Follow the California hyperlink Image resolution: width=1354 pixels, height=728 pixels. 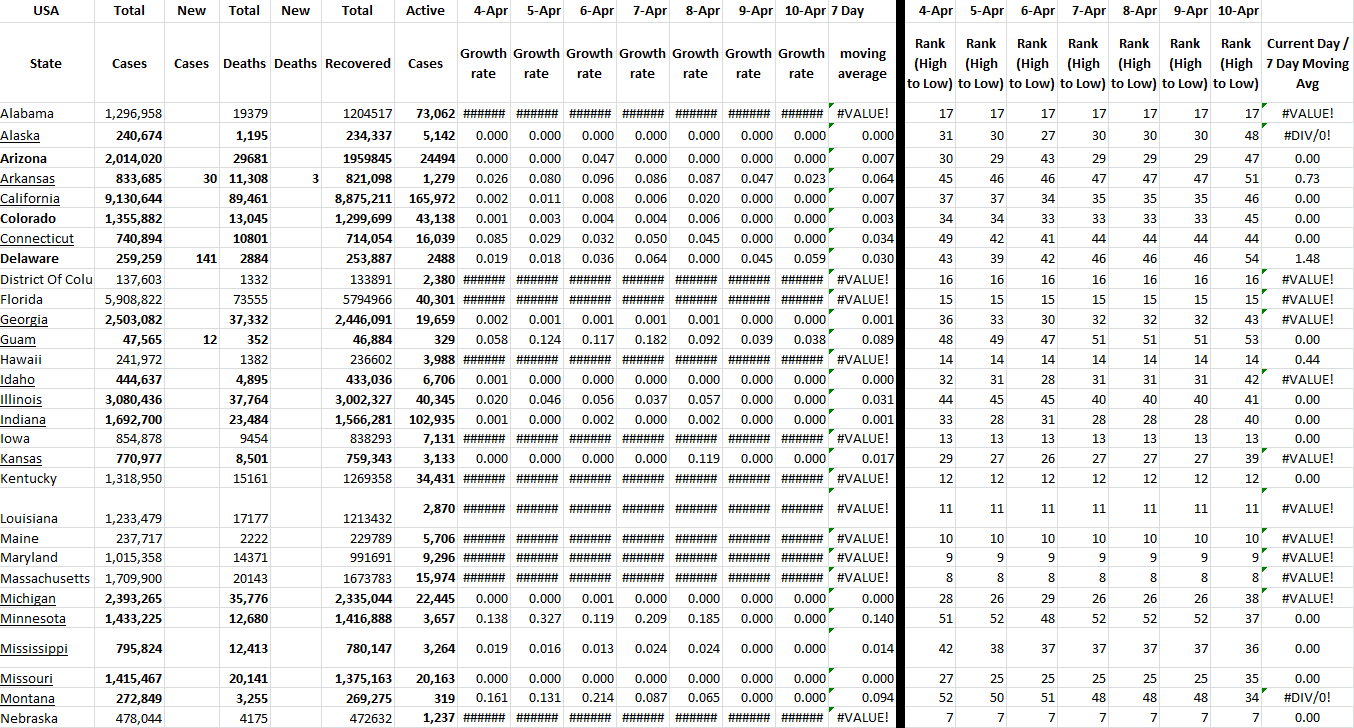point(30,198)
